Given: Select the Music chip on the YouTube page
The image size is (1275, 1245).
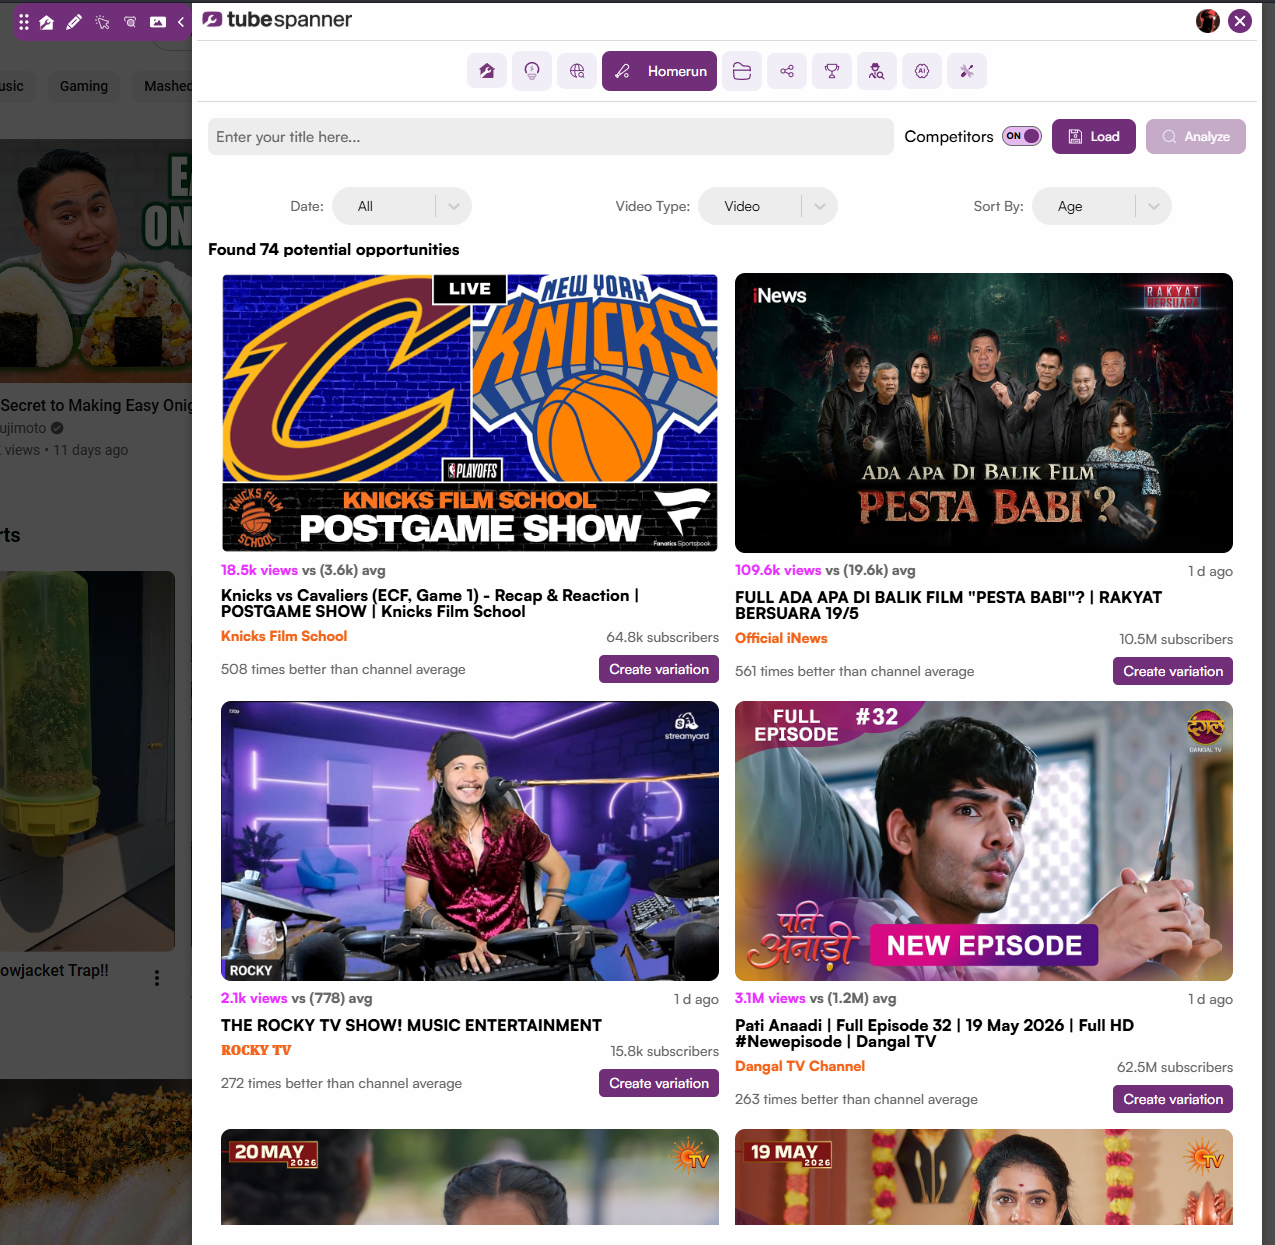Looking at the screenshot, I should [15, 86].
